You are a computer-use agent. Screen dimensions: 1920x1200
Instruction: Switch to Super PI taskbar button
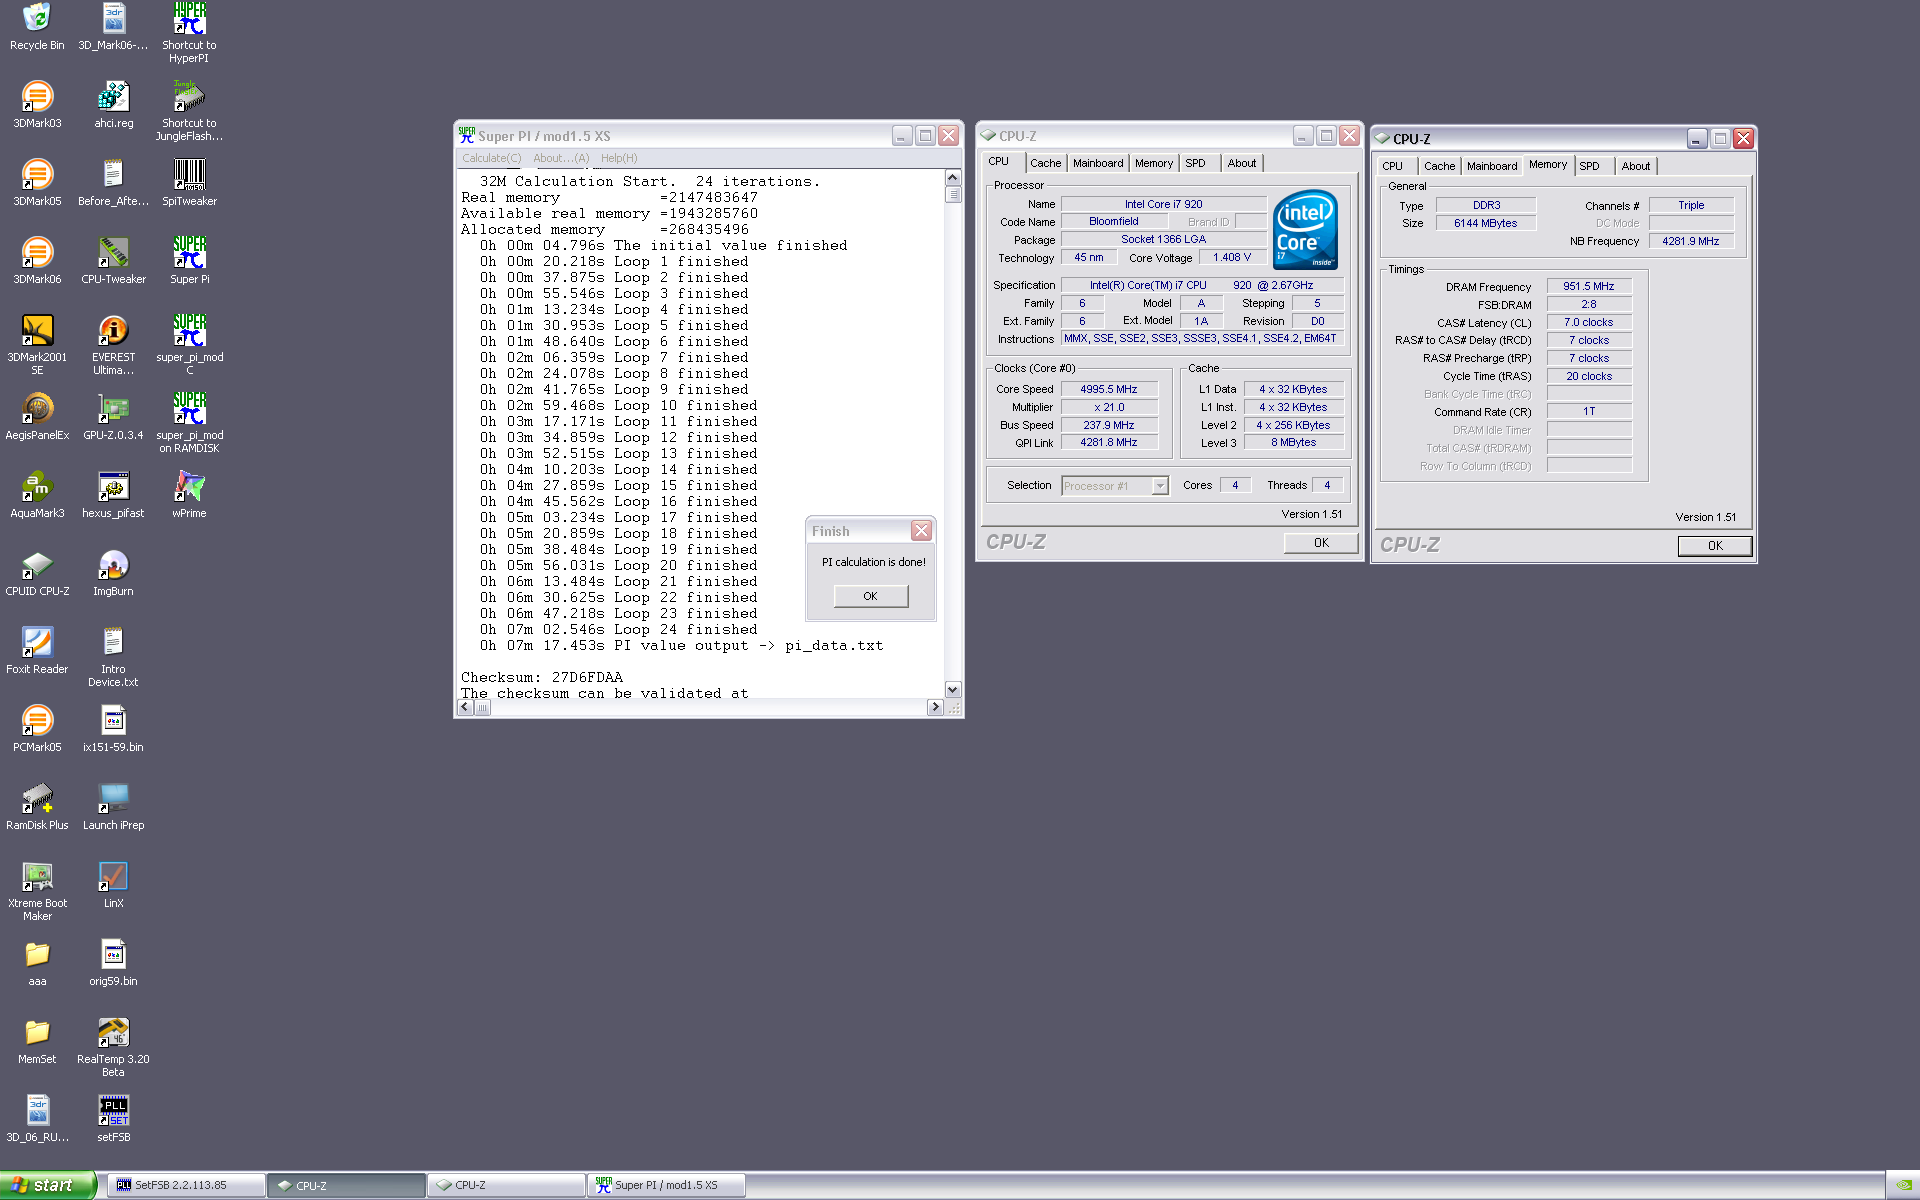coord(666,1185)
